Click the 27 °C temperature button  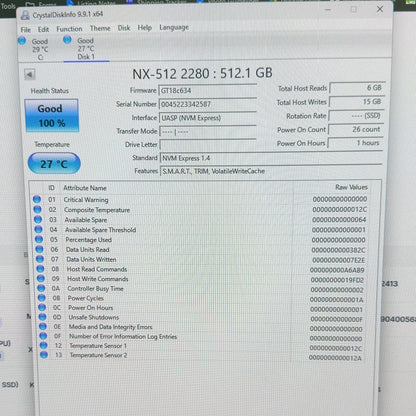[x=54, y=163]
